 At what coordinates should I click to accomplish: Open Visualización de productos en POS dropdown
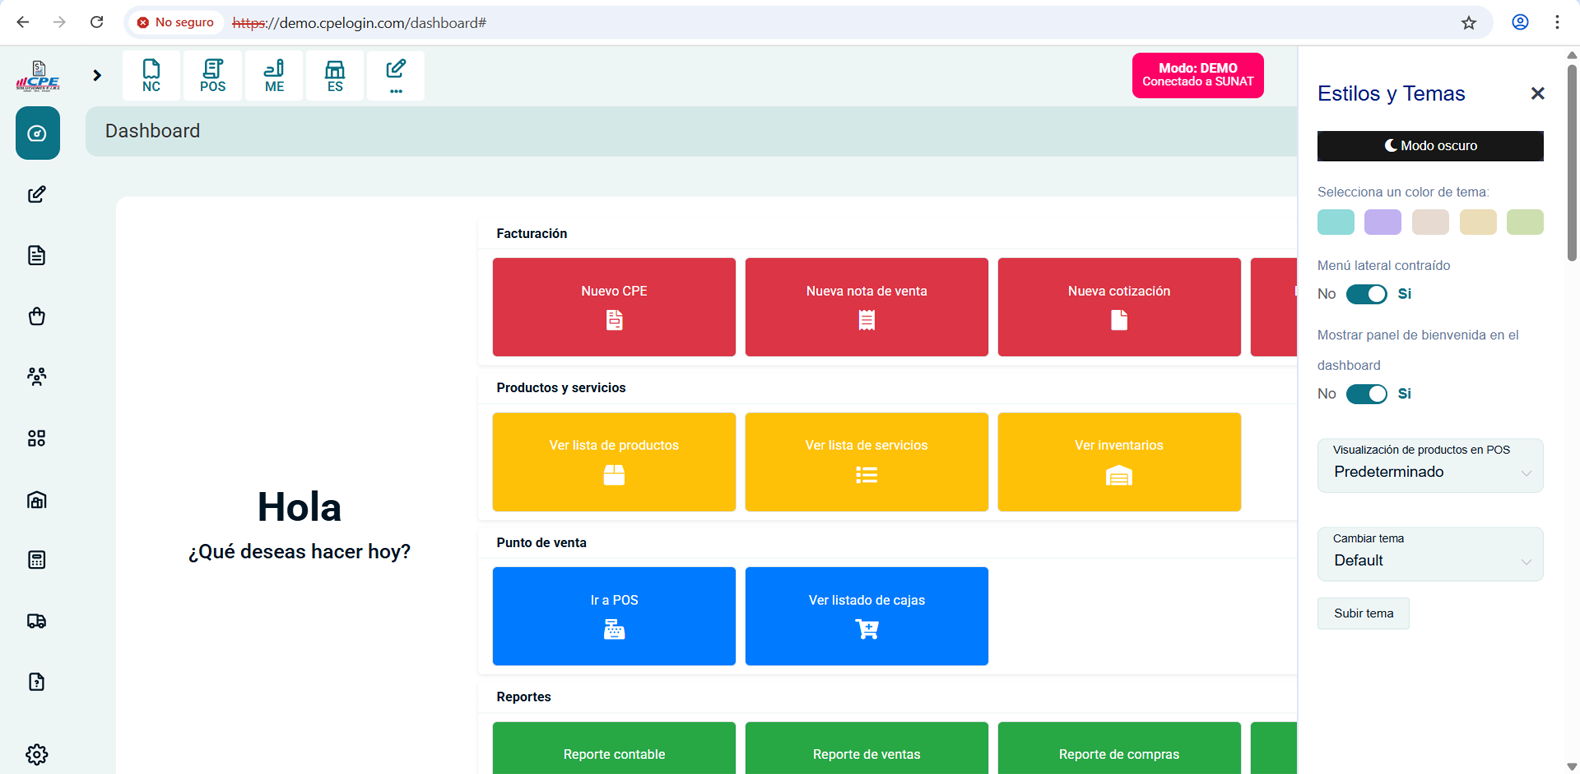pyautogui.click(x=1430, y=466)
